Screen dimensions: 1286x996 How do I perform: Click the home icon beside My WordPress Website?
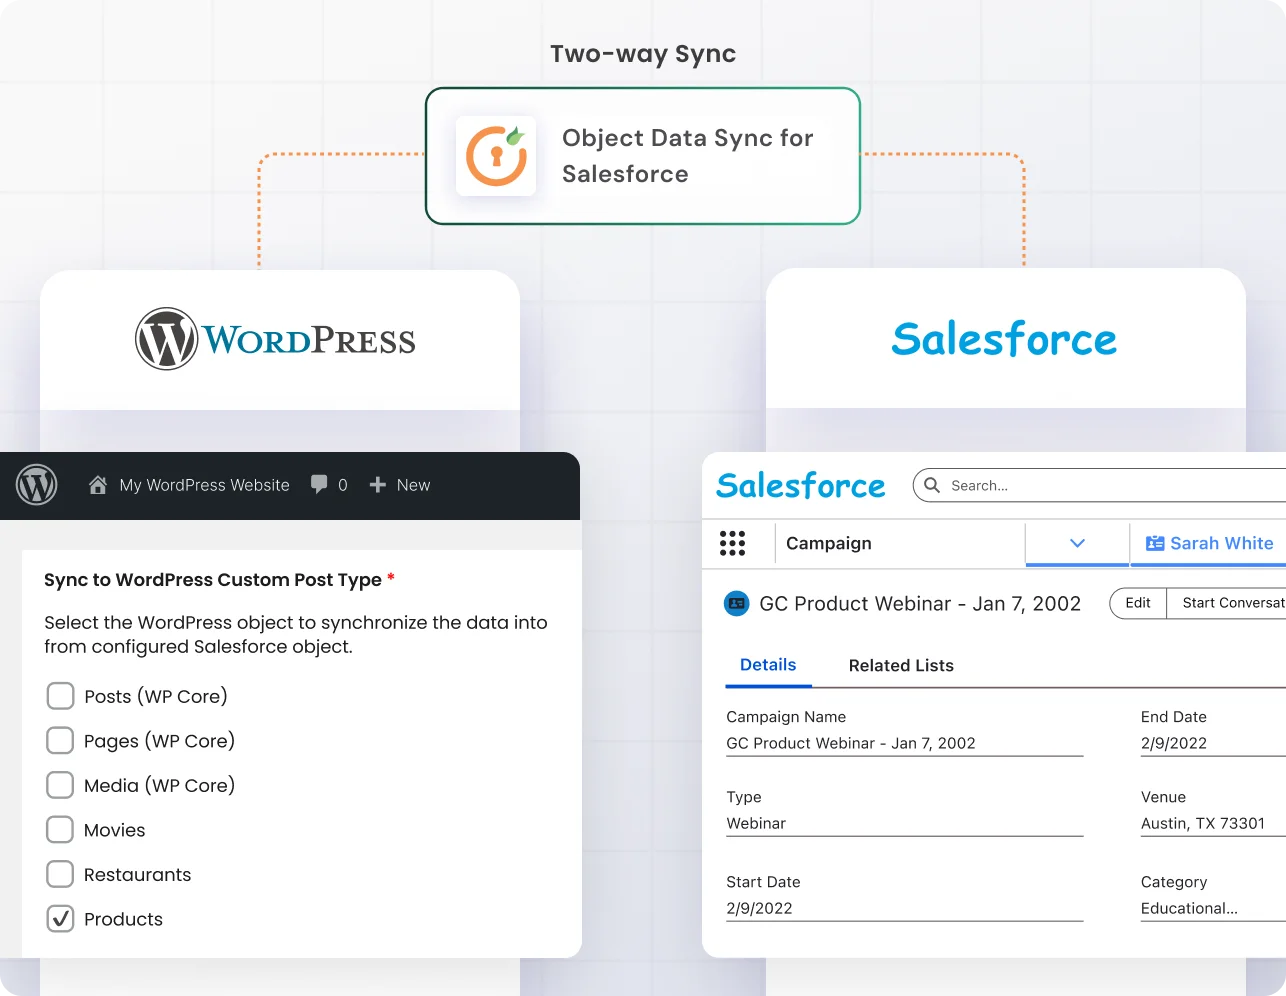click(98, 485)
